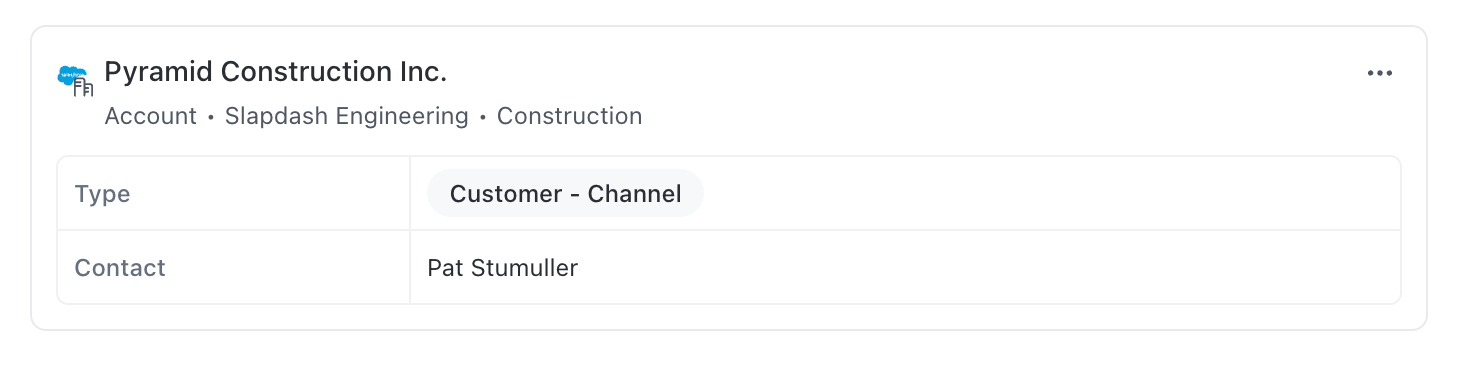Click the Salesforce cloud logo icon
The height and width of the screenshot is (370, 1478).
click(72, 74)
